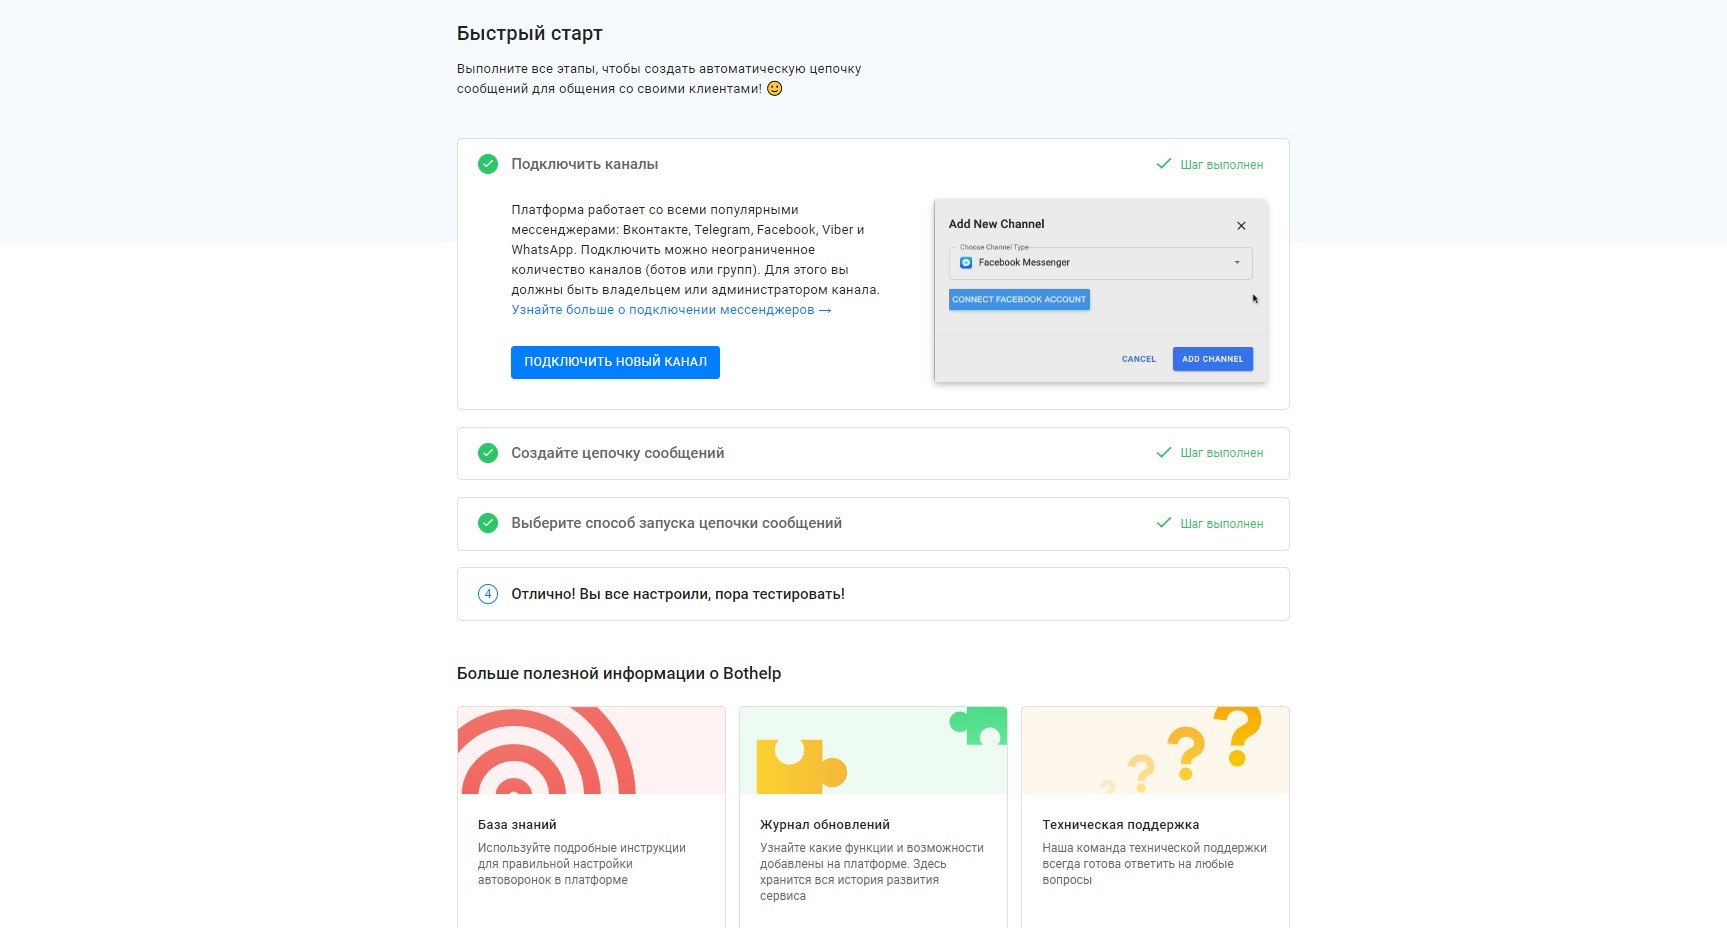Viewport: 1727px width, 928px height.
Task: Expand Выберите способ запуска цепочки сообщений step
Action: [x=676, y=523]
